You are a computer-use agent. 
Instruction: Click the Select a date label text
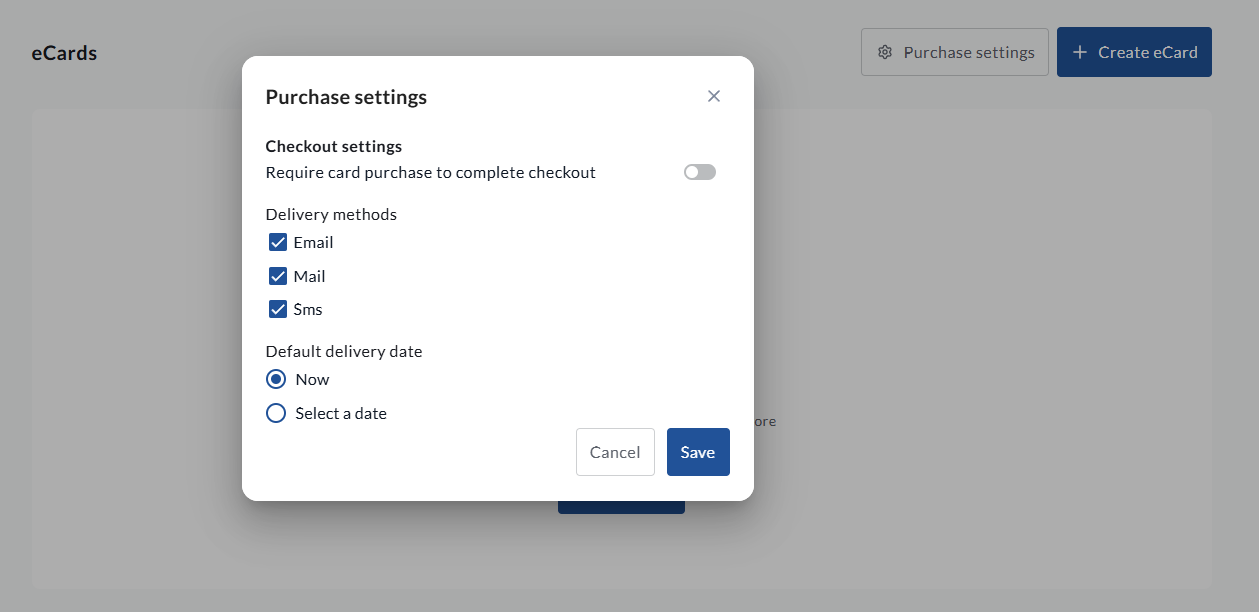pos(341,413)
